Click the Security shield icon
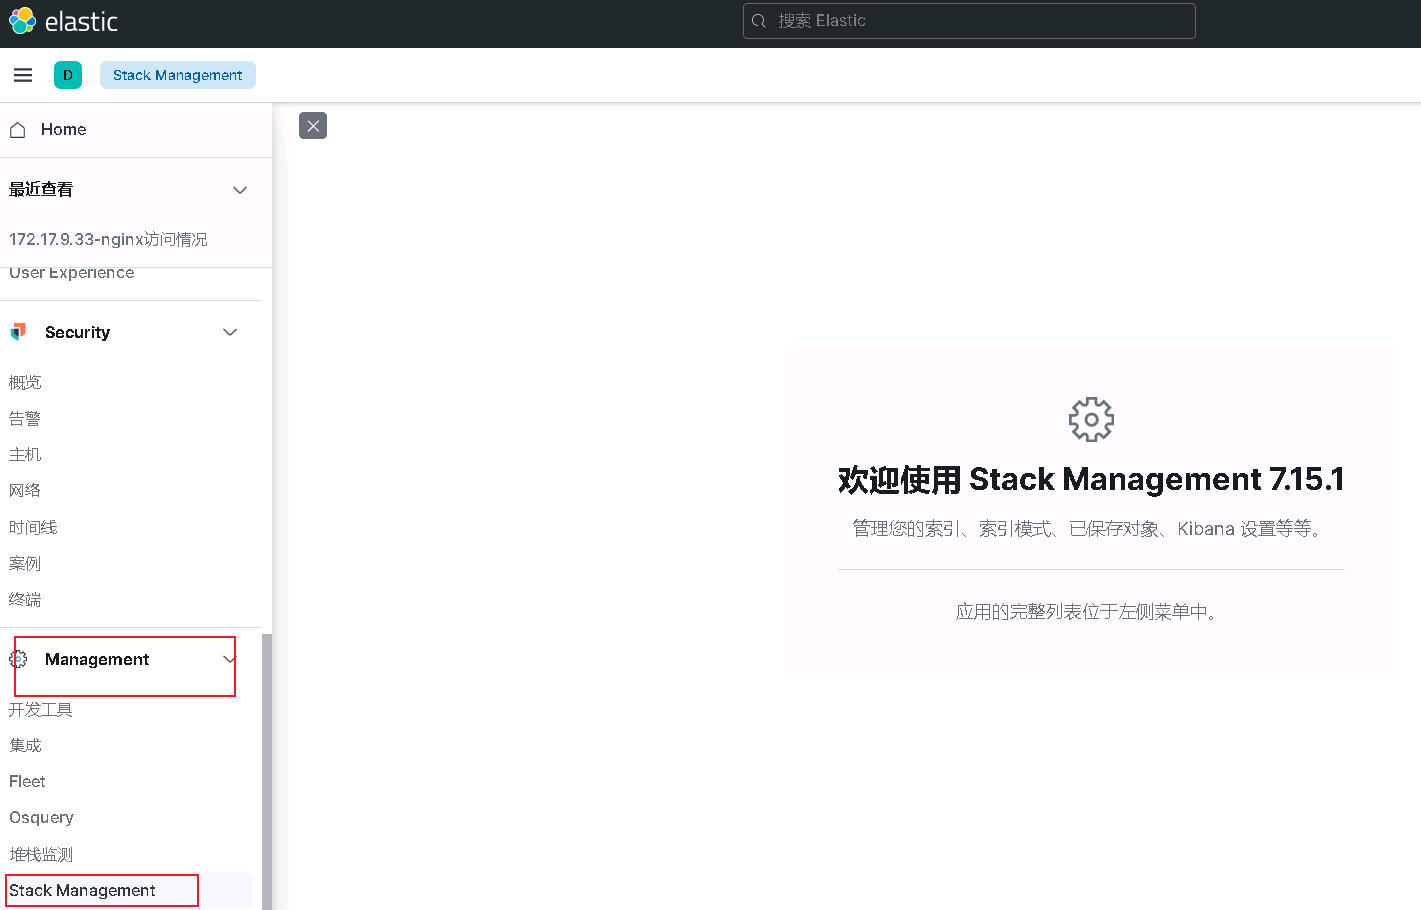Image resolution: width=1421 pixels, height=910 pixels. coord(18,332)
